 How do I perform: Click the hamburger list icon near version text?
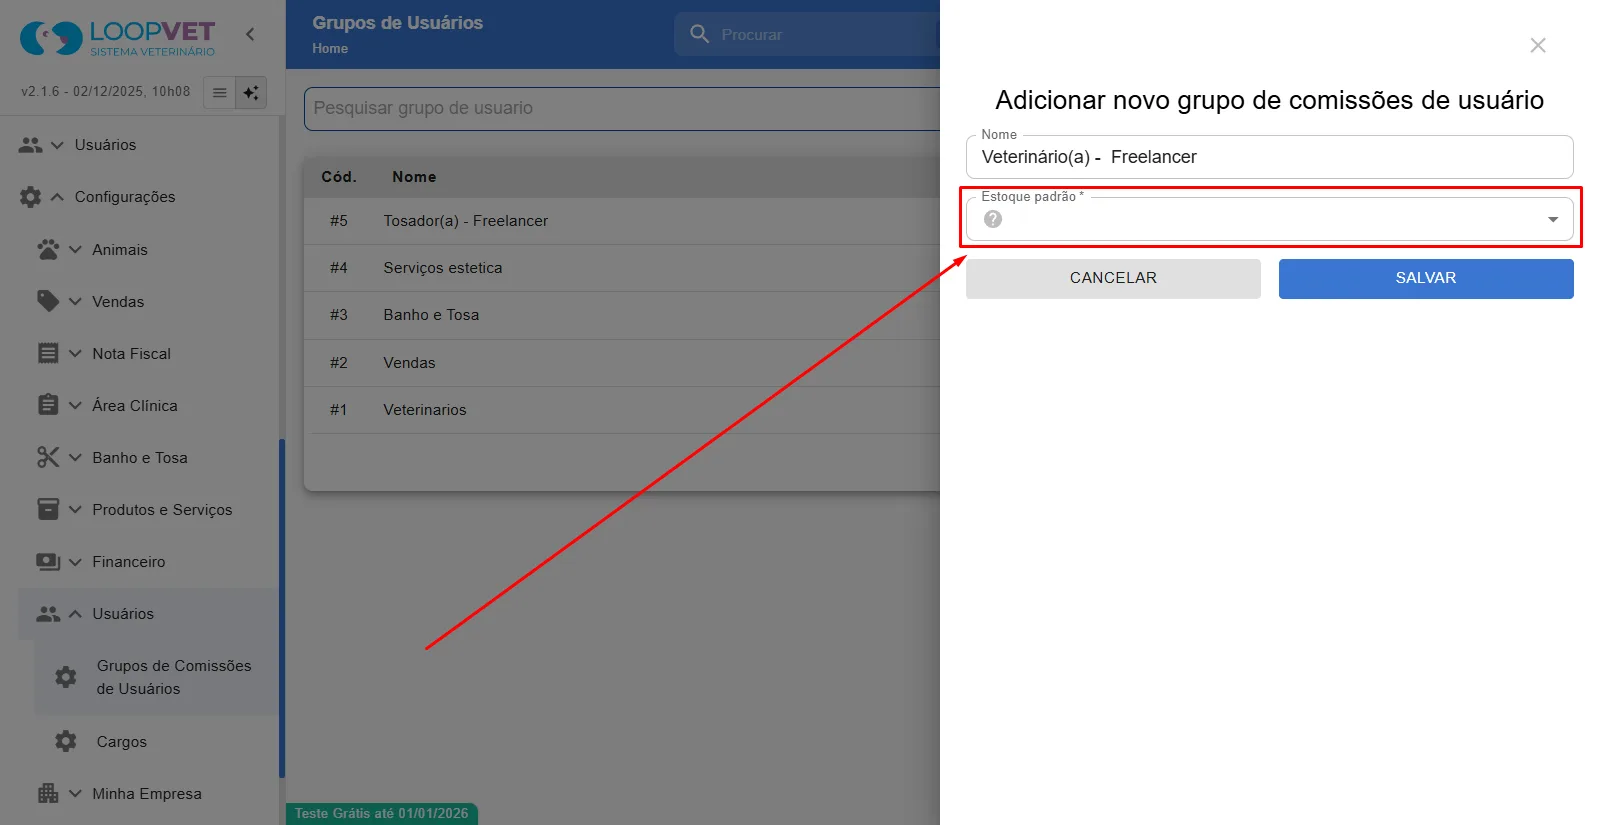tap(219, 93)
